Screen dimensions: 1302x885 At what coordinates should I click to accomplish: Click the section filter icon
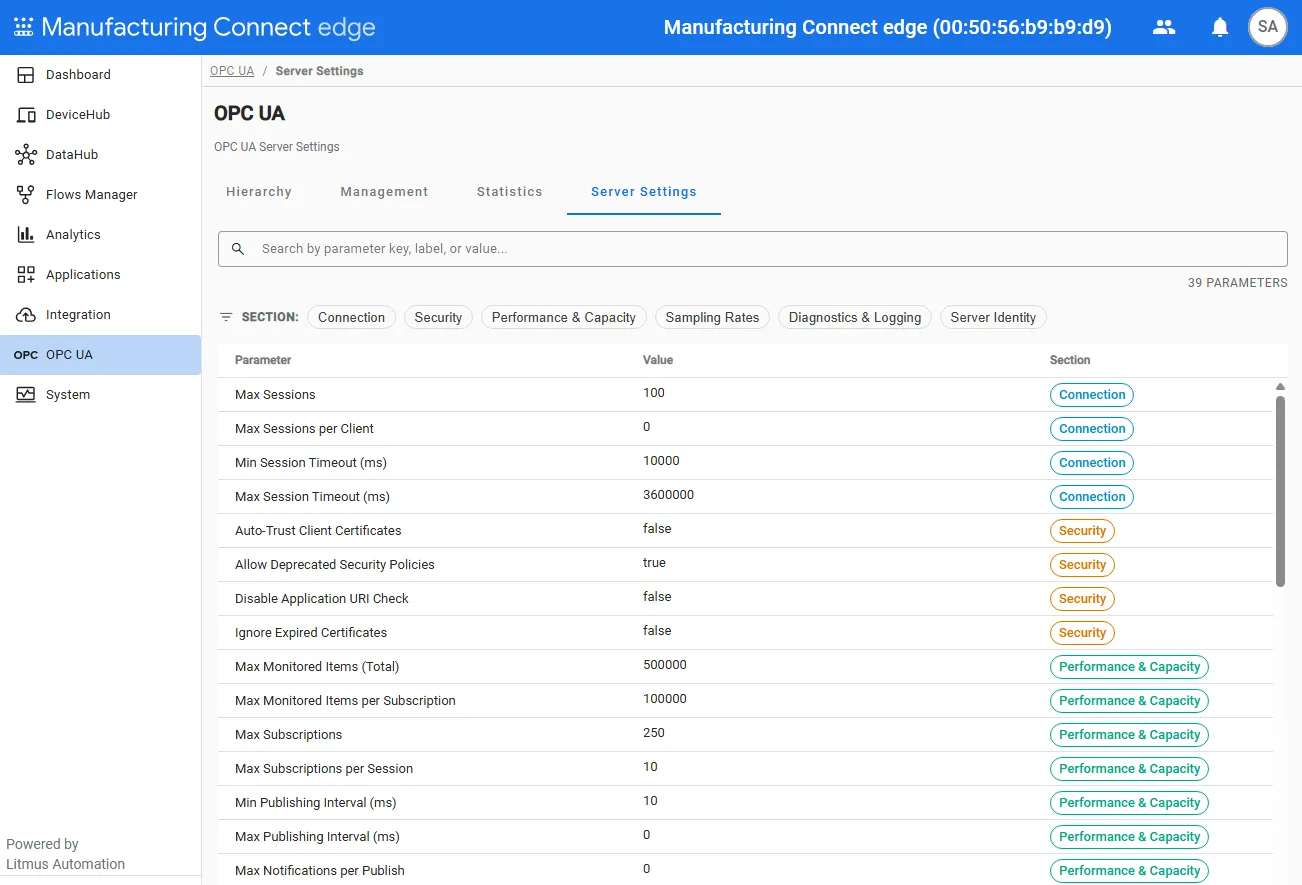[x=226, y=317]
